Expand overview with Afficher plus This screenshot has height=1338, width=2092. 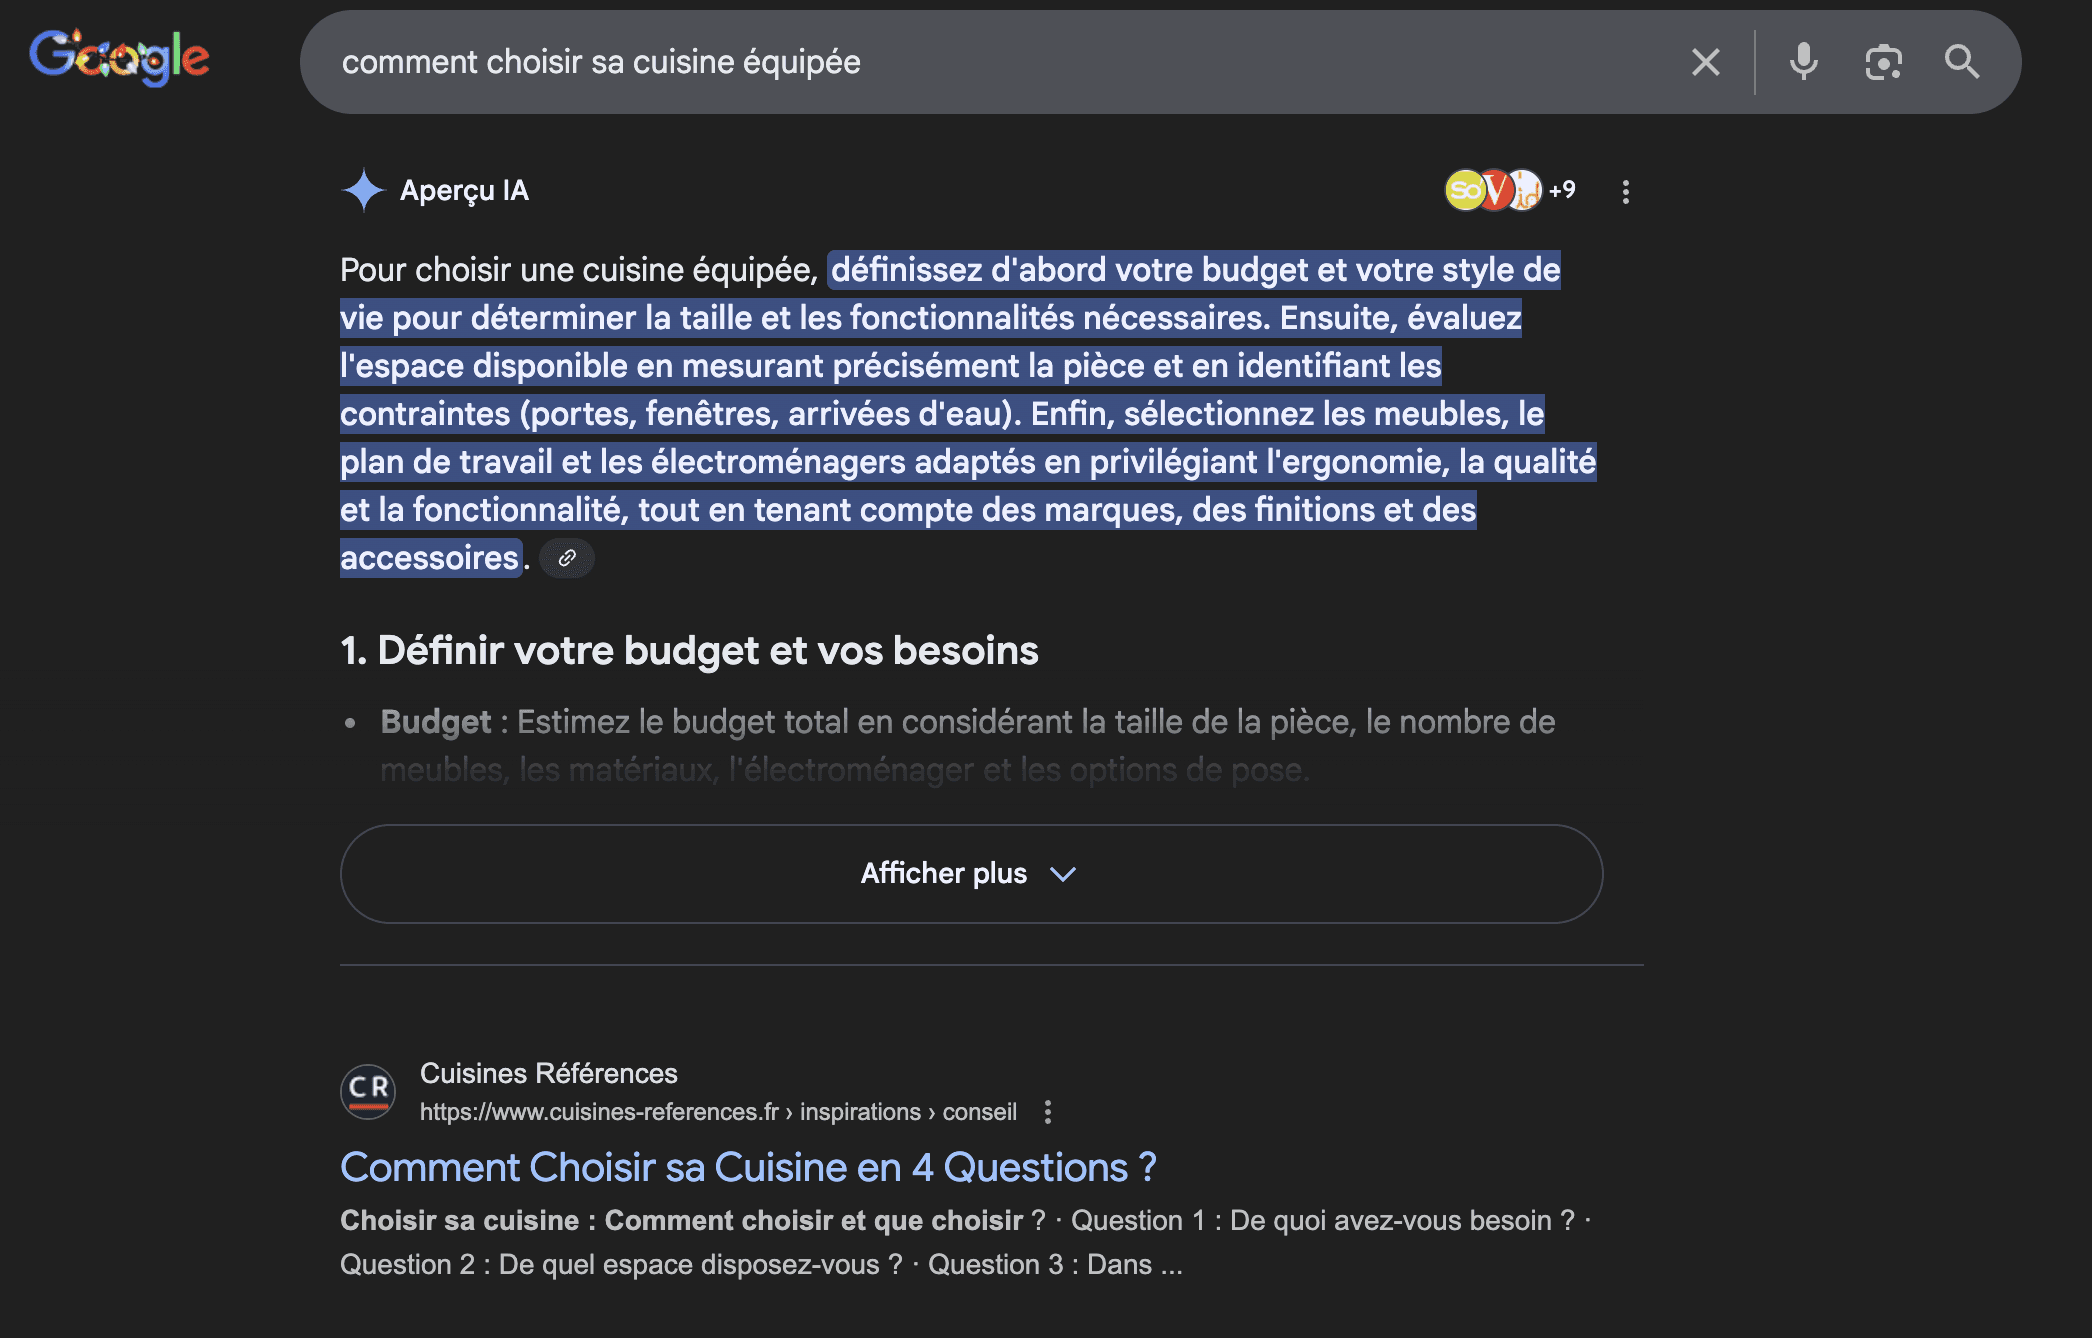(x=942, y=873)
